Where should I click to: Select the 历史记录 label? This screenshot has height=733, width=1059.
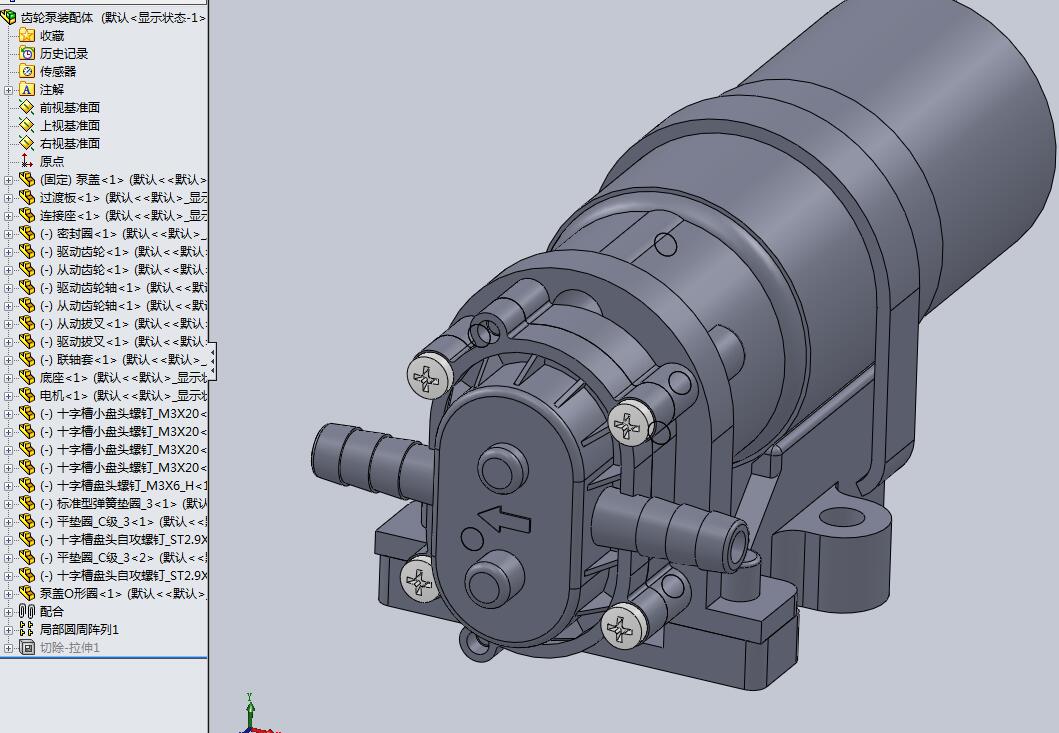click(64, 53)
